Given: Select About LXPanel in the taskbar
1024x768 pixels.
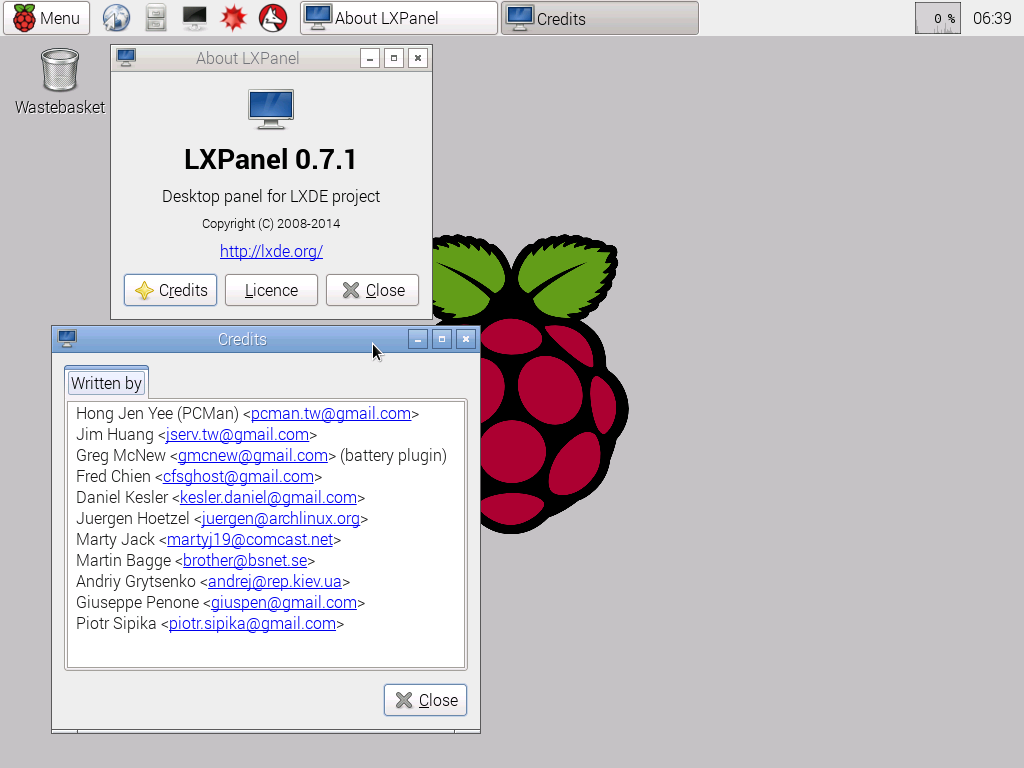Looking at the screenshot, I should tap(398, 18).
